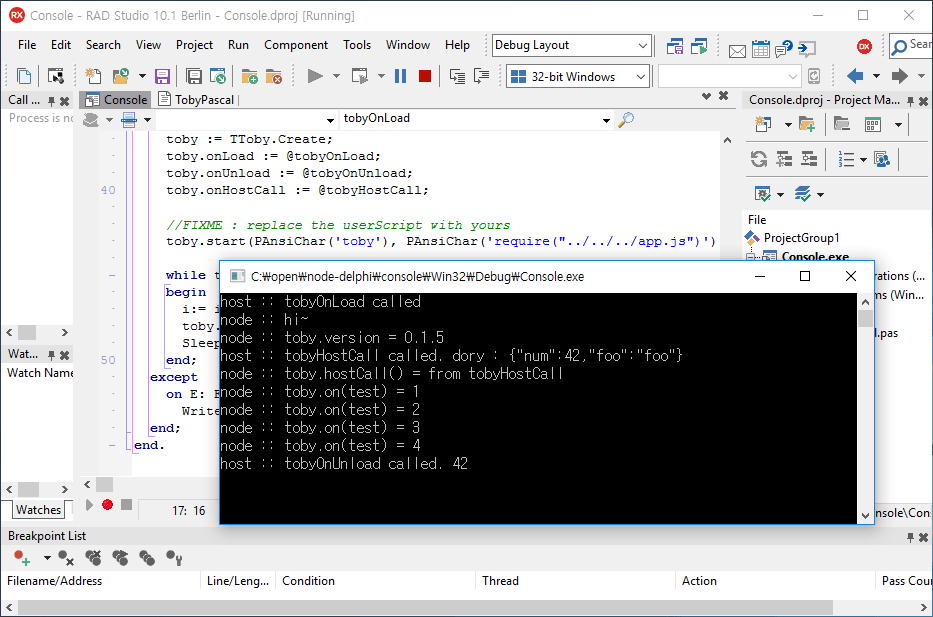Open editor tab list chevron dropdown

(x=706, y=96)
